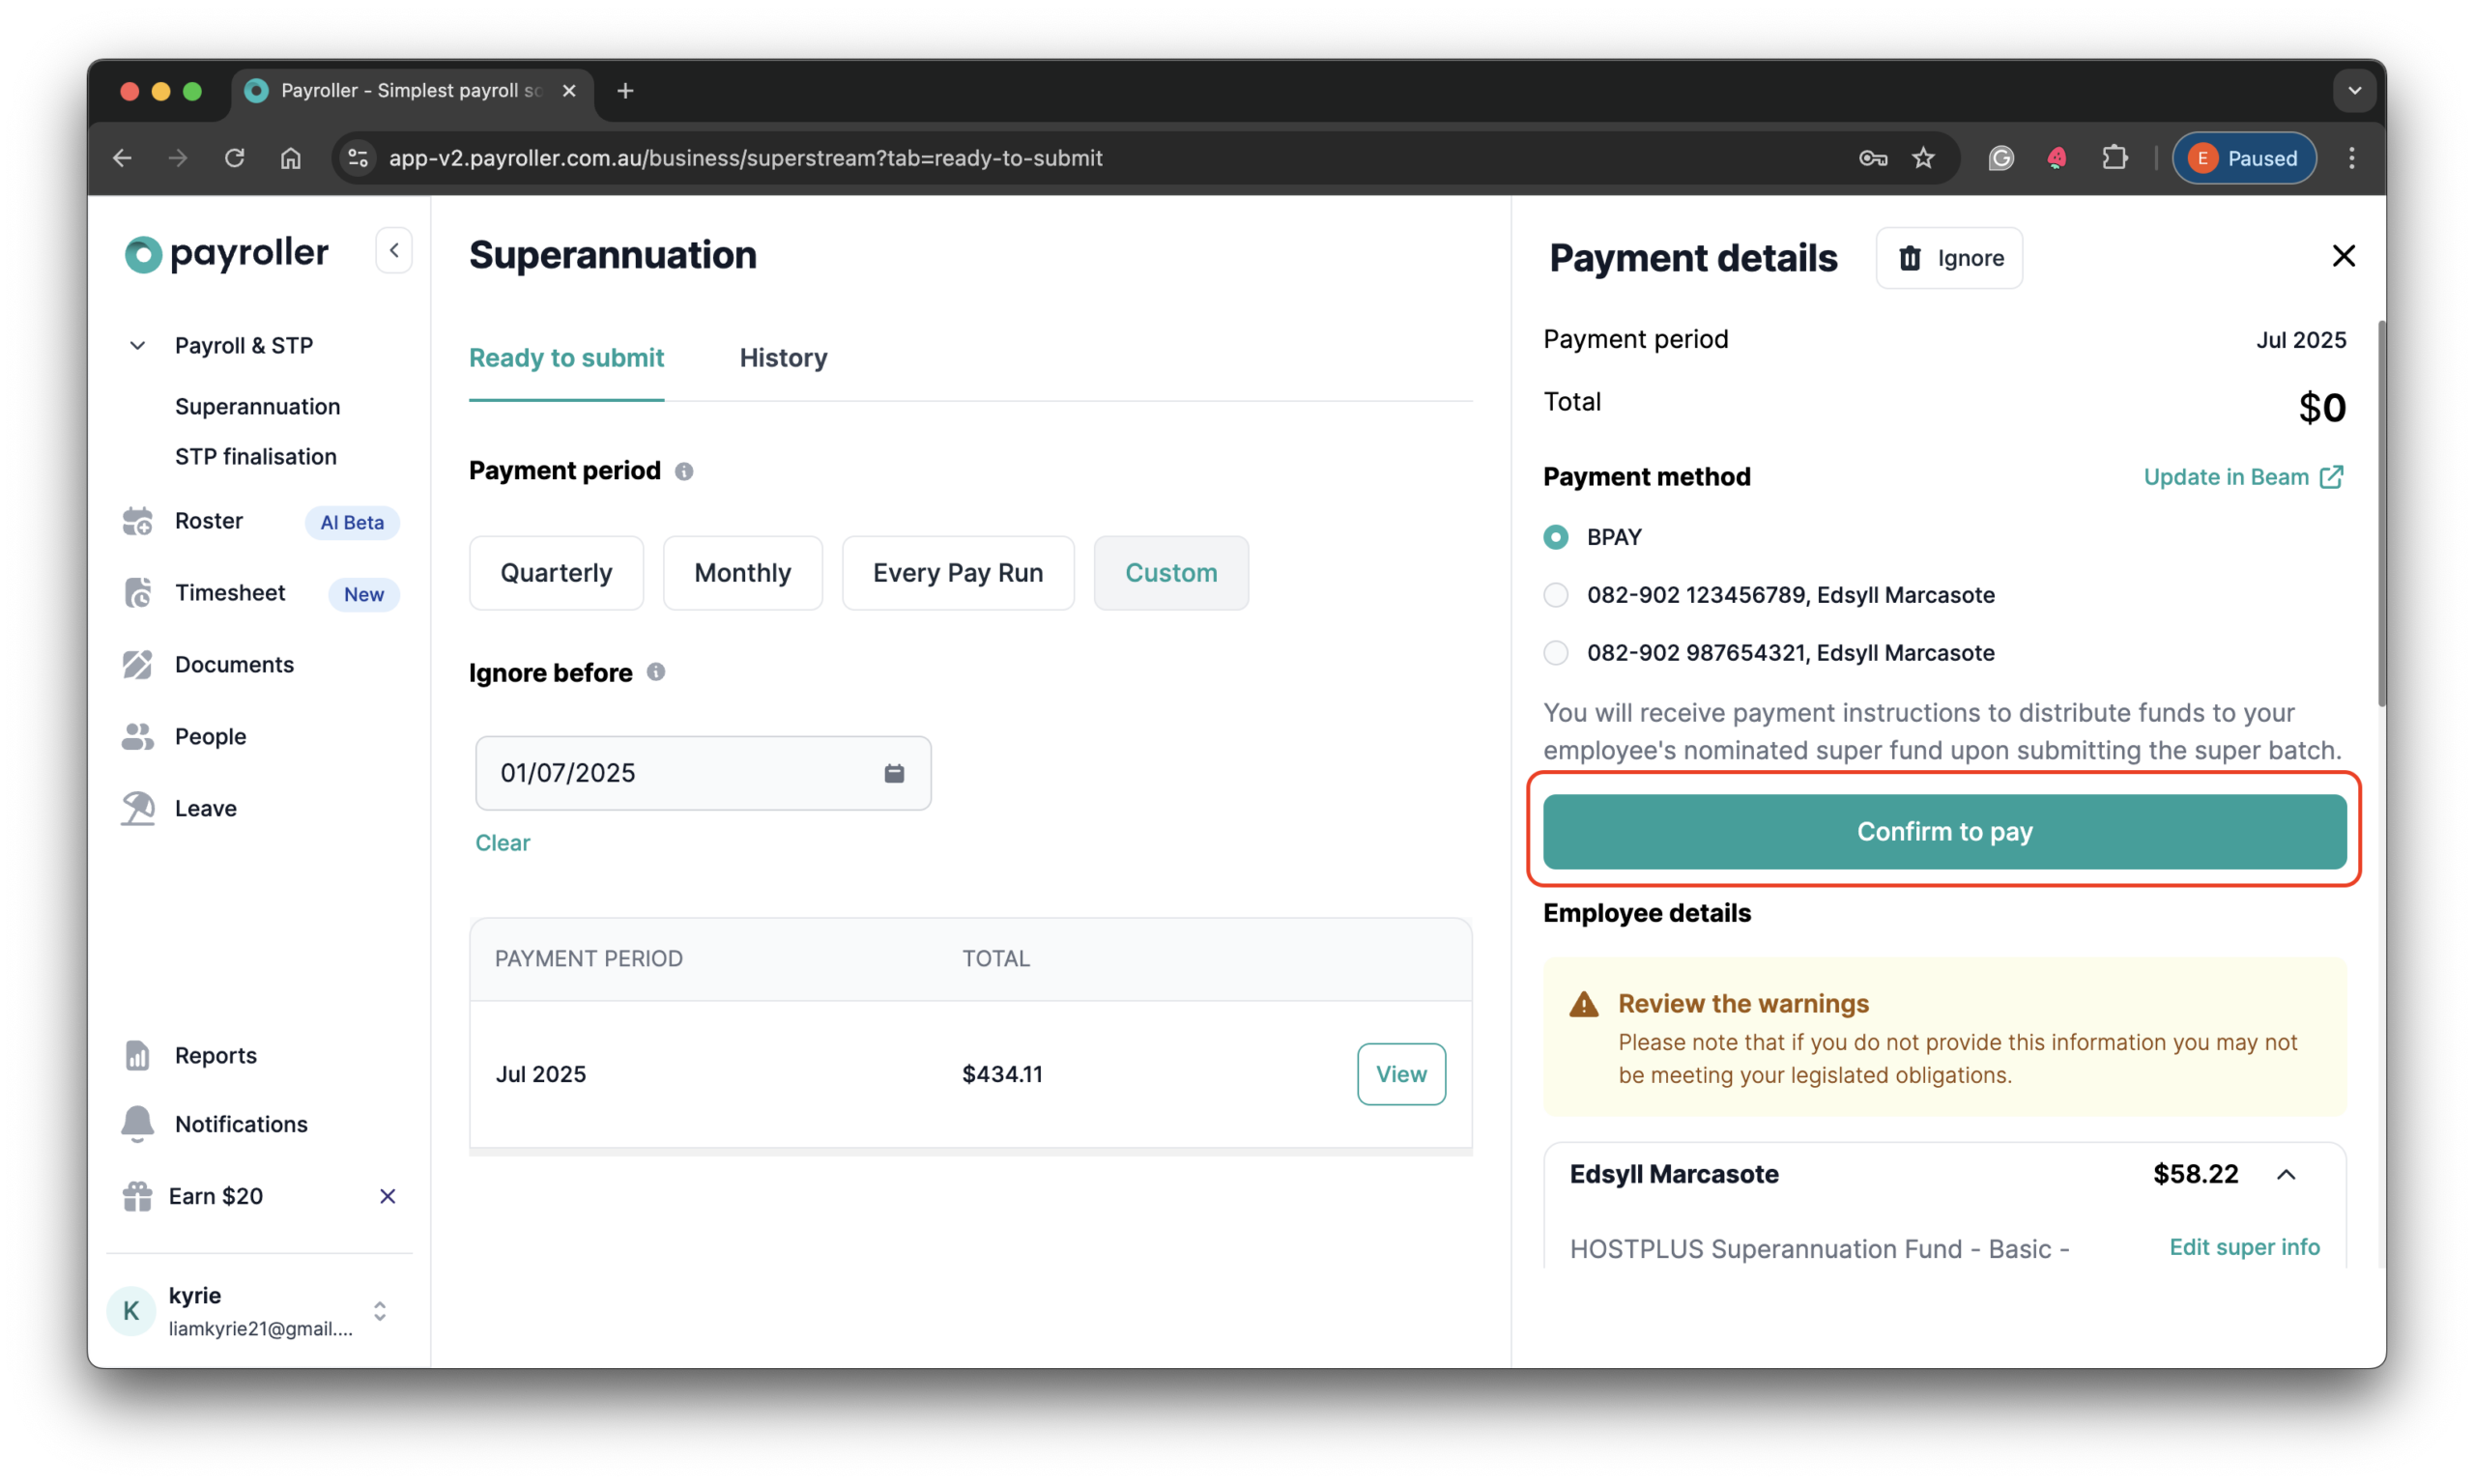Viewport: 2474px width, 1484px height.
Task: Open Timesheet in the sidebar
Action: (230, 593)
